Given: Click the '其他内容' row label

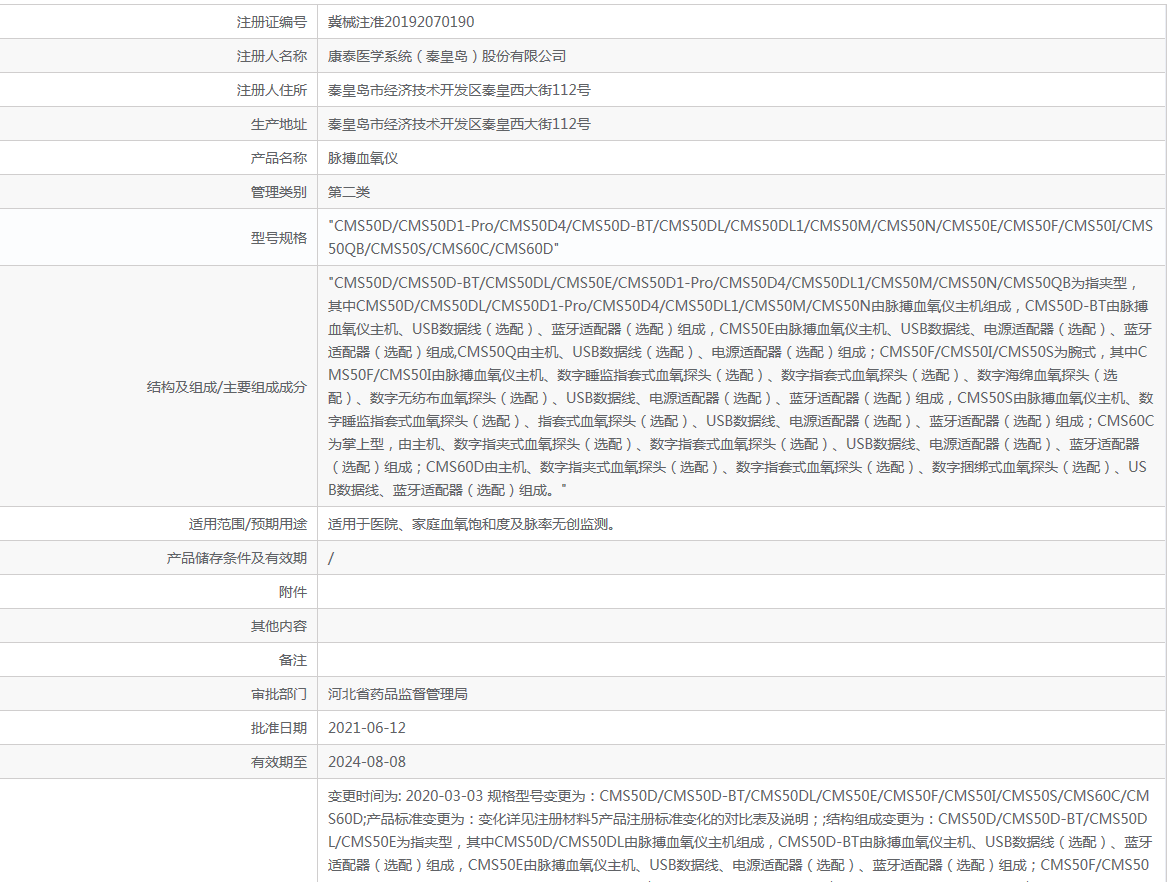Looking at the screenshot, I should 279,627.
